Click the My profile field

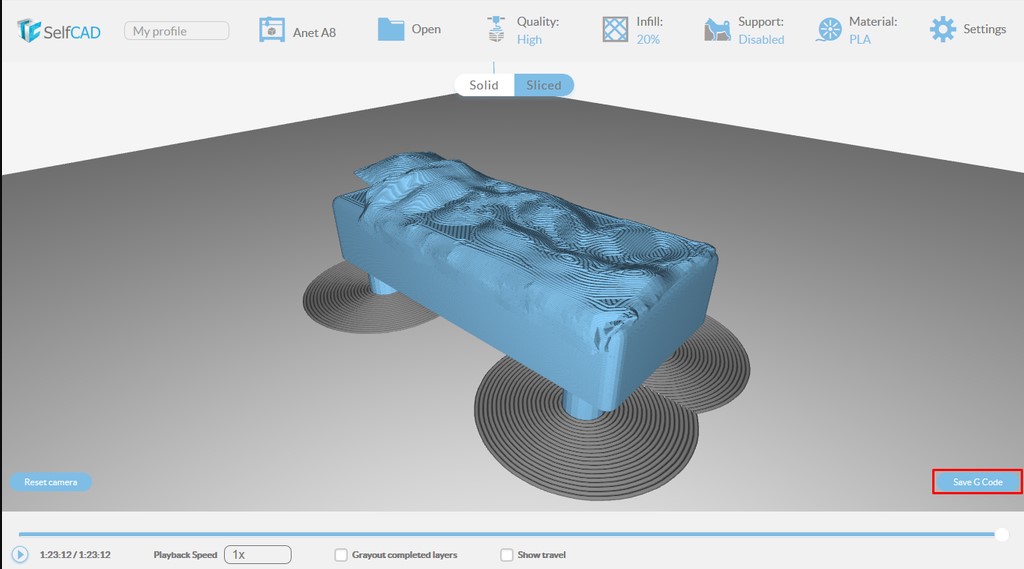(x=176, y=31)
